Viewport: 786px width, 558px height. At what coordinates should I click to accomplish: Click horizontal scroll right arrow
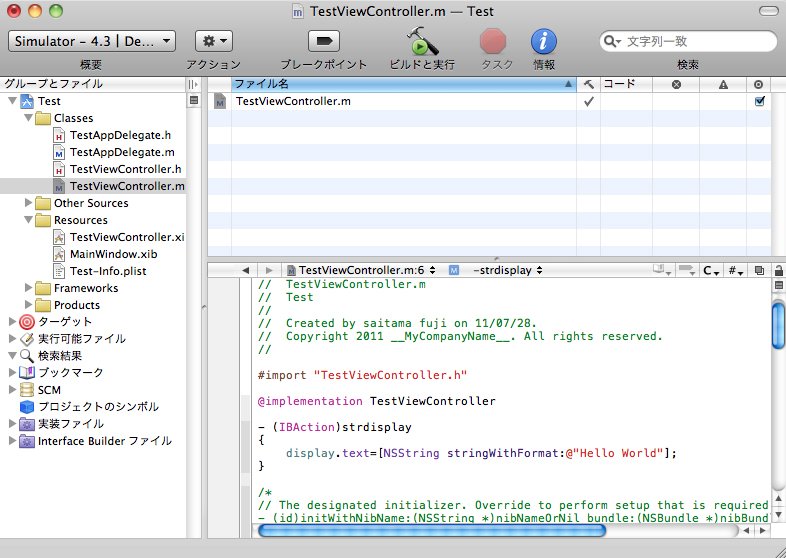[763, 530]
